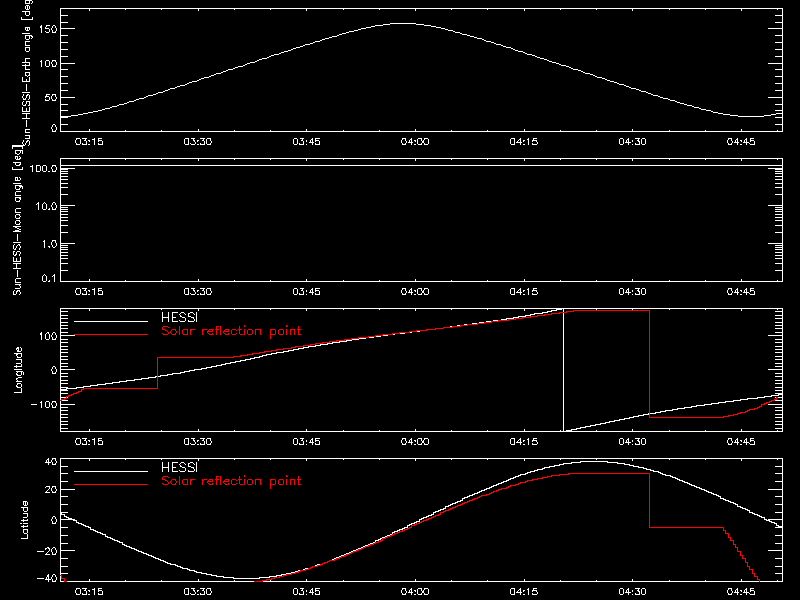Select "Solar reflection point" legend in Longitude plot
The image size is (800, 600).
pyautogui.click(x=231, y=331)
